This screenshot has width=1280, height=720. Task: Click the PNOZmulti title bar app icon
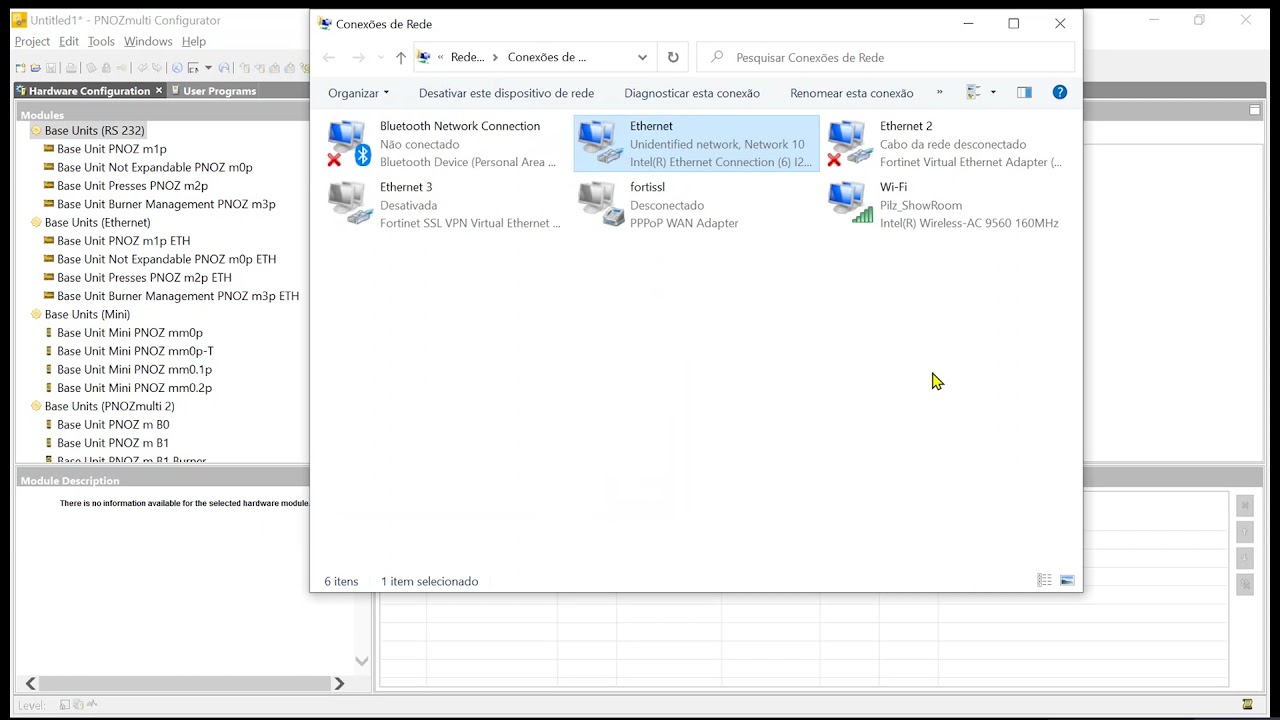pos(18,20)
